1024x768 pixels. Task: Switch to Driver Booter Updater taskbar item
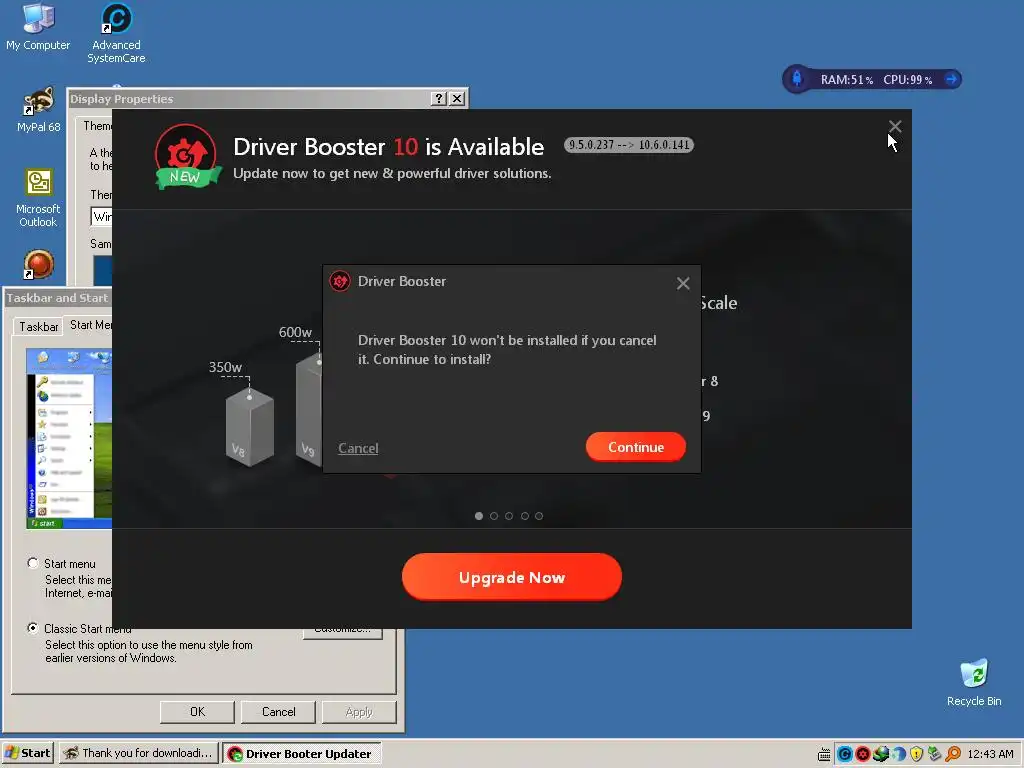[302, 754]
